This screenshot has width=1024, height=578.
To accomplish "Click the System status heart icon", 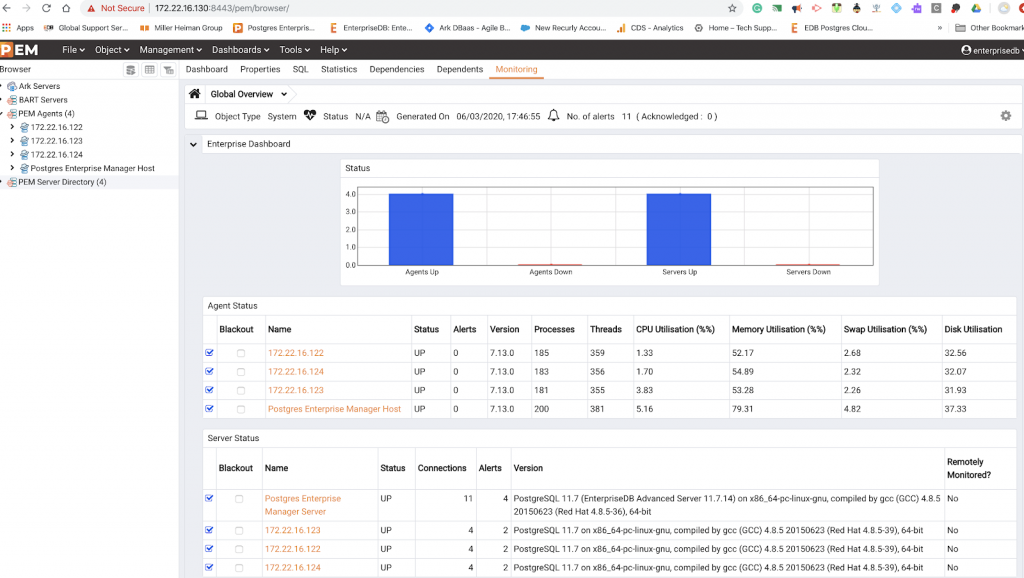I will [x=310, y=116].
